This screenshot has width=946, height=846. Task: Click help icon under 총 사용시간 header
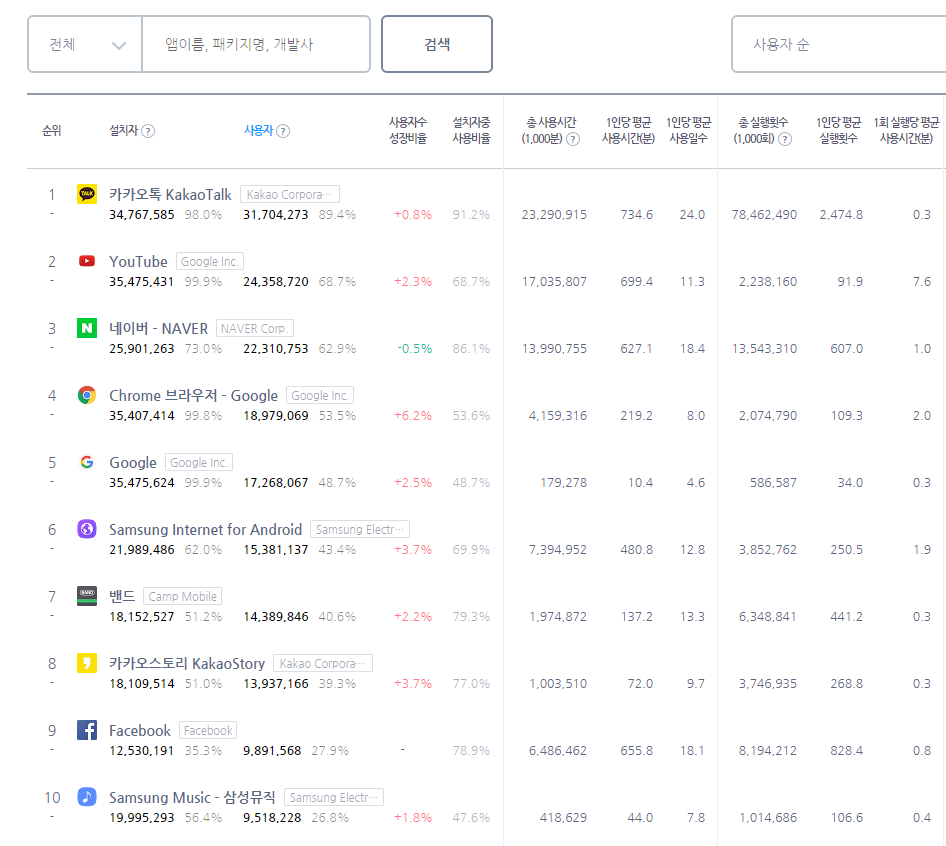click(573, 139)
